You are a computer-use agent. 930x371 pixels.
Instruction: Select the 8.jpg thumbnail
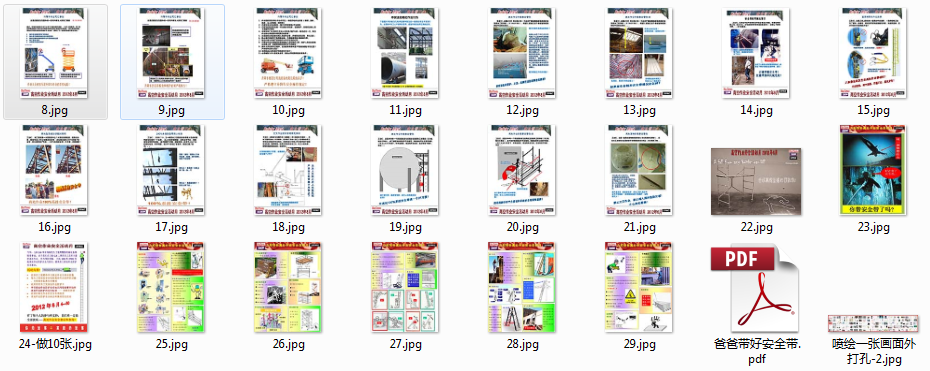pos(55,53)
